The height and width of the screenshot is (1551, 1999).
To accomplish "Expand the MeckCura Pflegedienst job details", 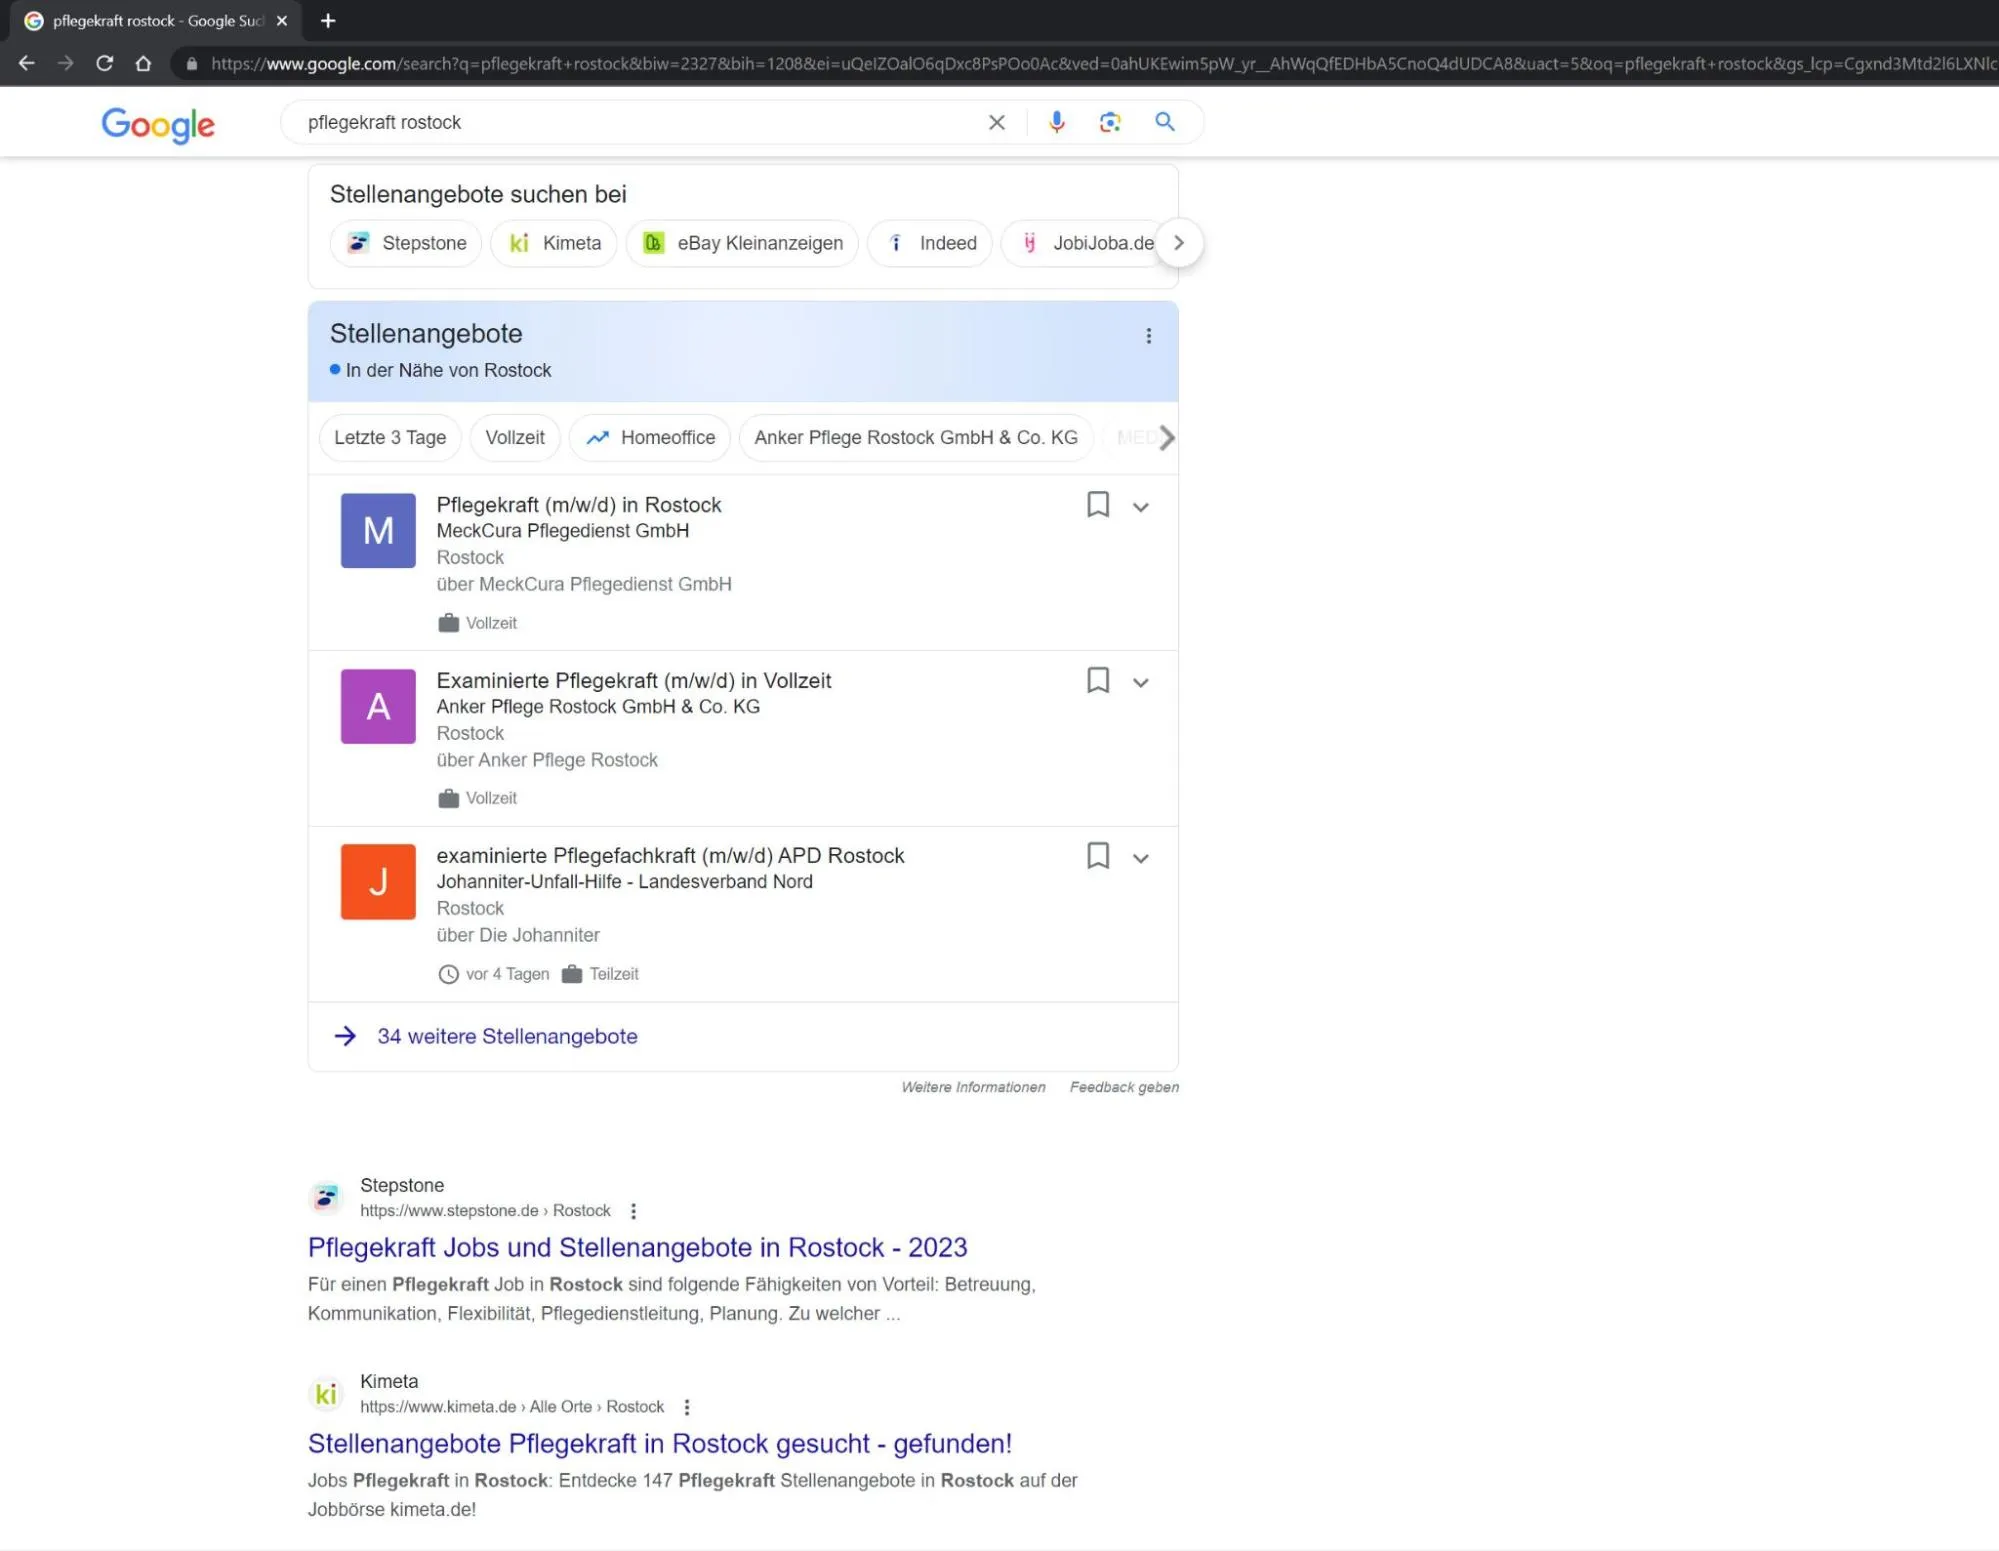I will coord(1141,507).
